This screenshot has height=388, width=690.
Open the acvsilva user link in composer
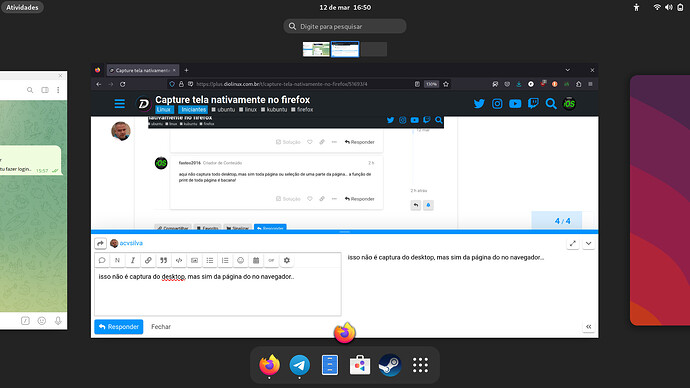131,243
